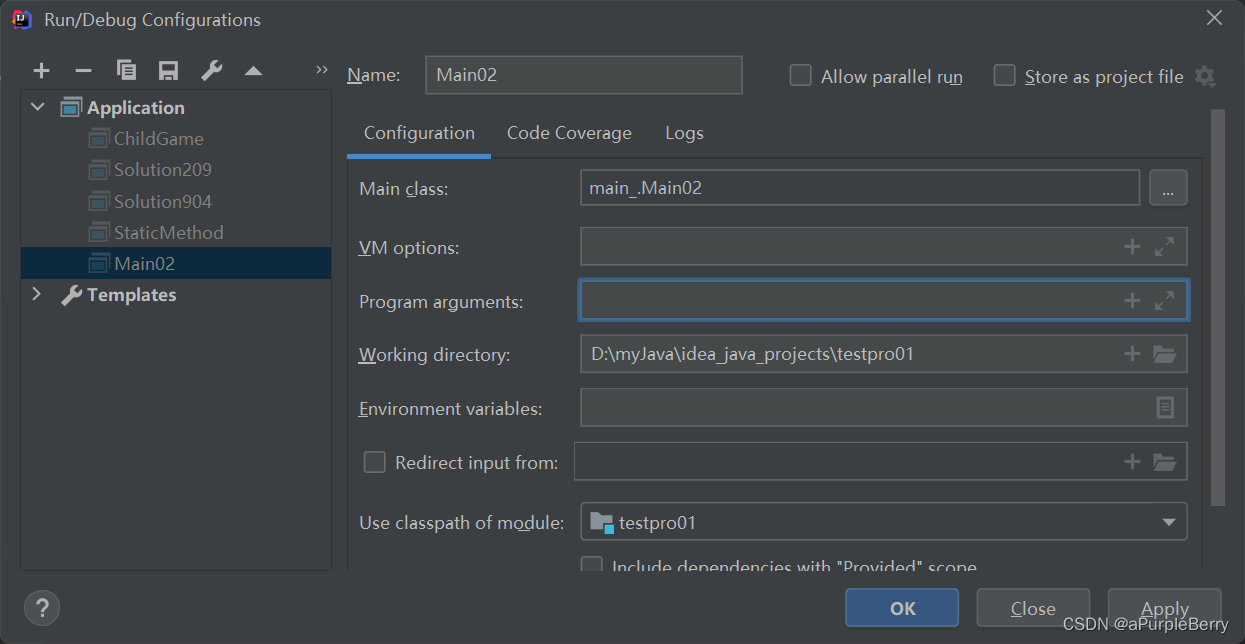Click the Apply button

click(x=1165, y=608)
